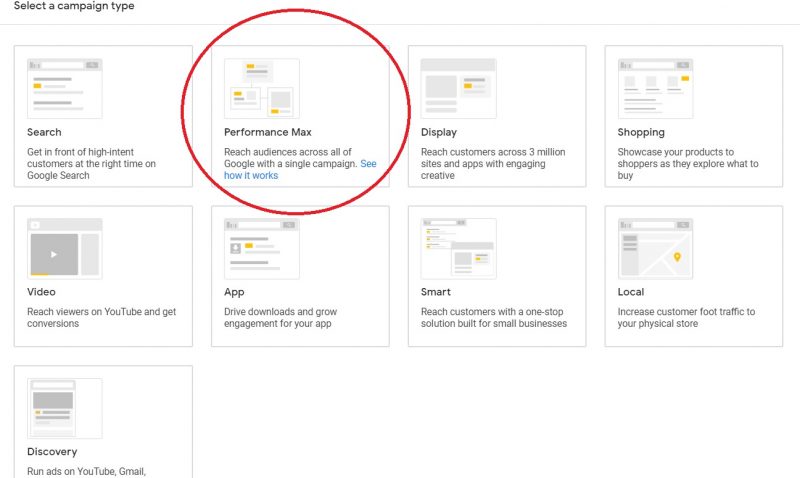800x478 pixels.
Task: Choose the 'App' campaign title
Action: pyautogui.click(x=234, y=292)
